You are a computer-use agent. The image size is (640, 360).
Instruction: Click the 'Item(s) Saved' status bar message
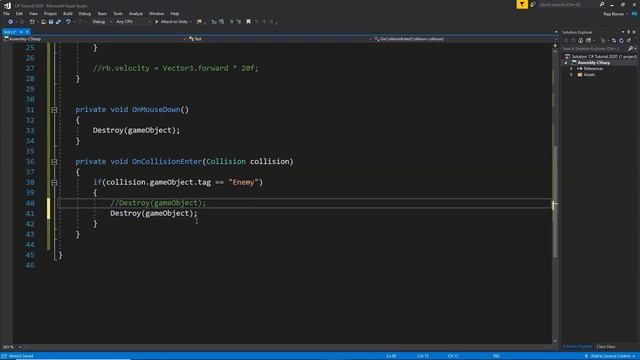[x=21, y=356]
